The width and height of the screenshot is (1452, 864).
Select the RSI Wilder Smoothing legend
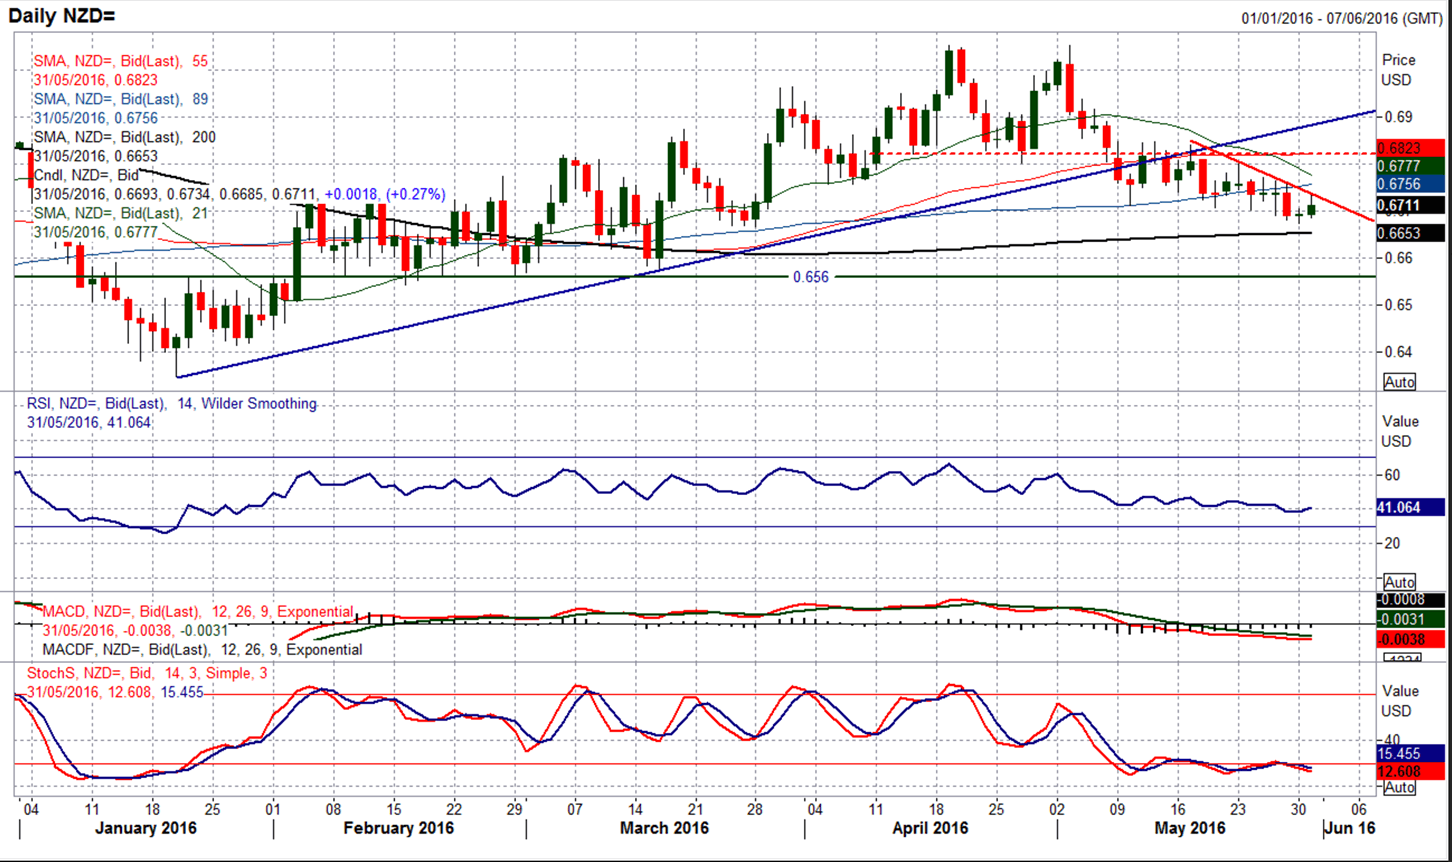[x=171, y=404]
